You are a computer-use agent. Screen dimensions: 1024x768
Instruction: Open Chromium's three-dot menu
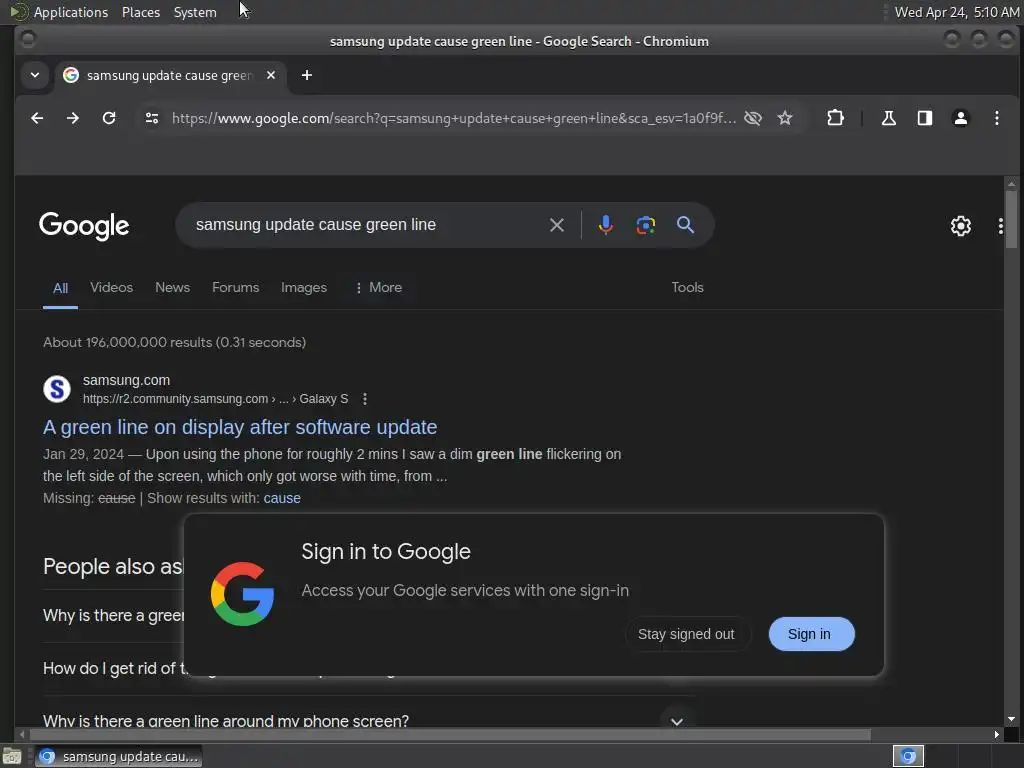click(x=997, y=118)
